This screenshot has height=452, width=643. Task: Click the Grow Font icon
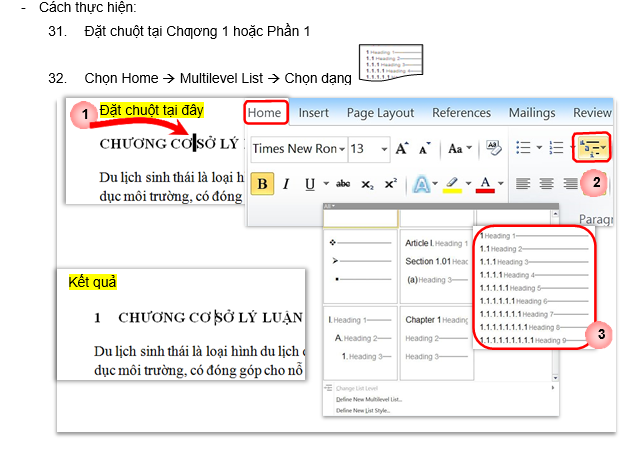pyautogui.click(x=402, y=149)
